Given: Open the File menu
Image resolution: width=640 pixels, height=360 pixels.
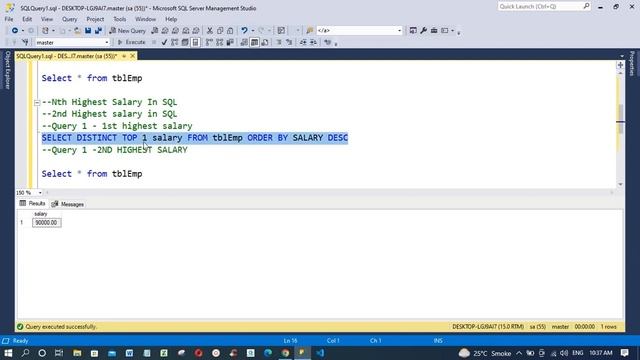Looking at the screenshot, I should tap(9, 19).
